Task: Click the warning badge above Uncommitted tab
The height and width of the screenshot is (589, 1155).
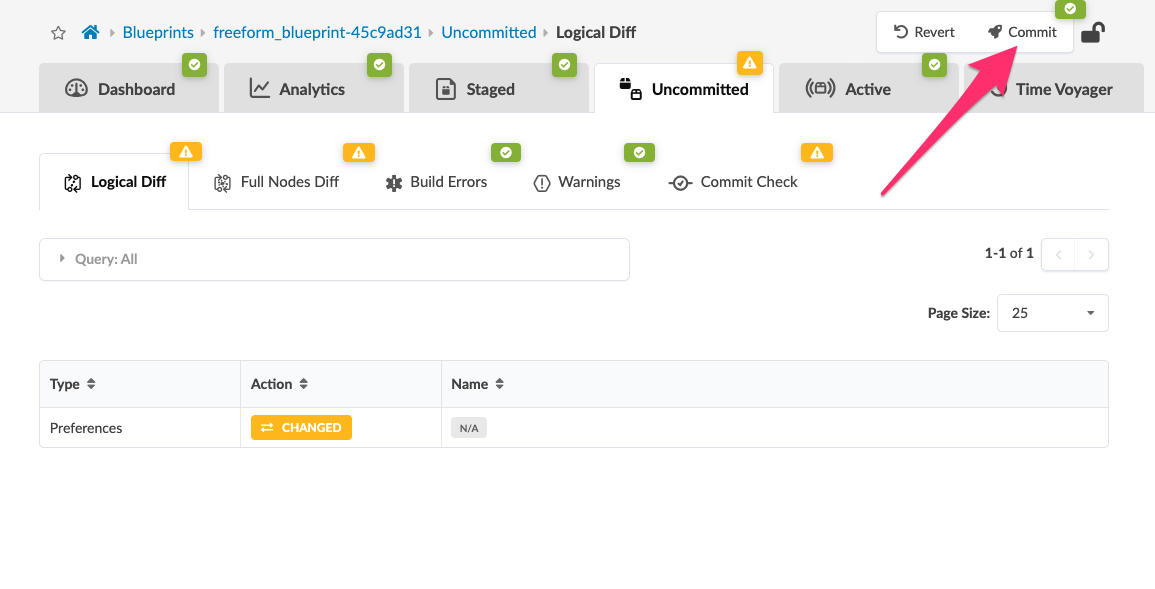Action: click(749, 63)
